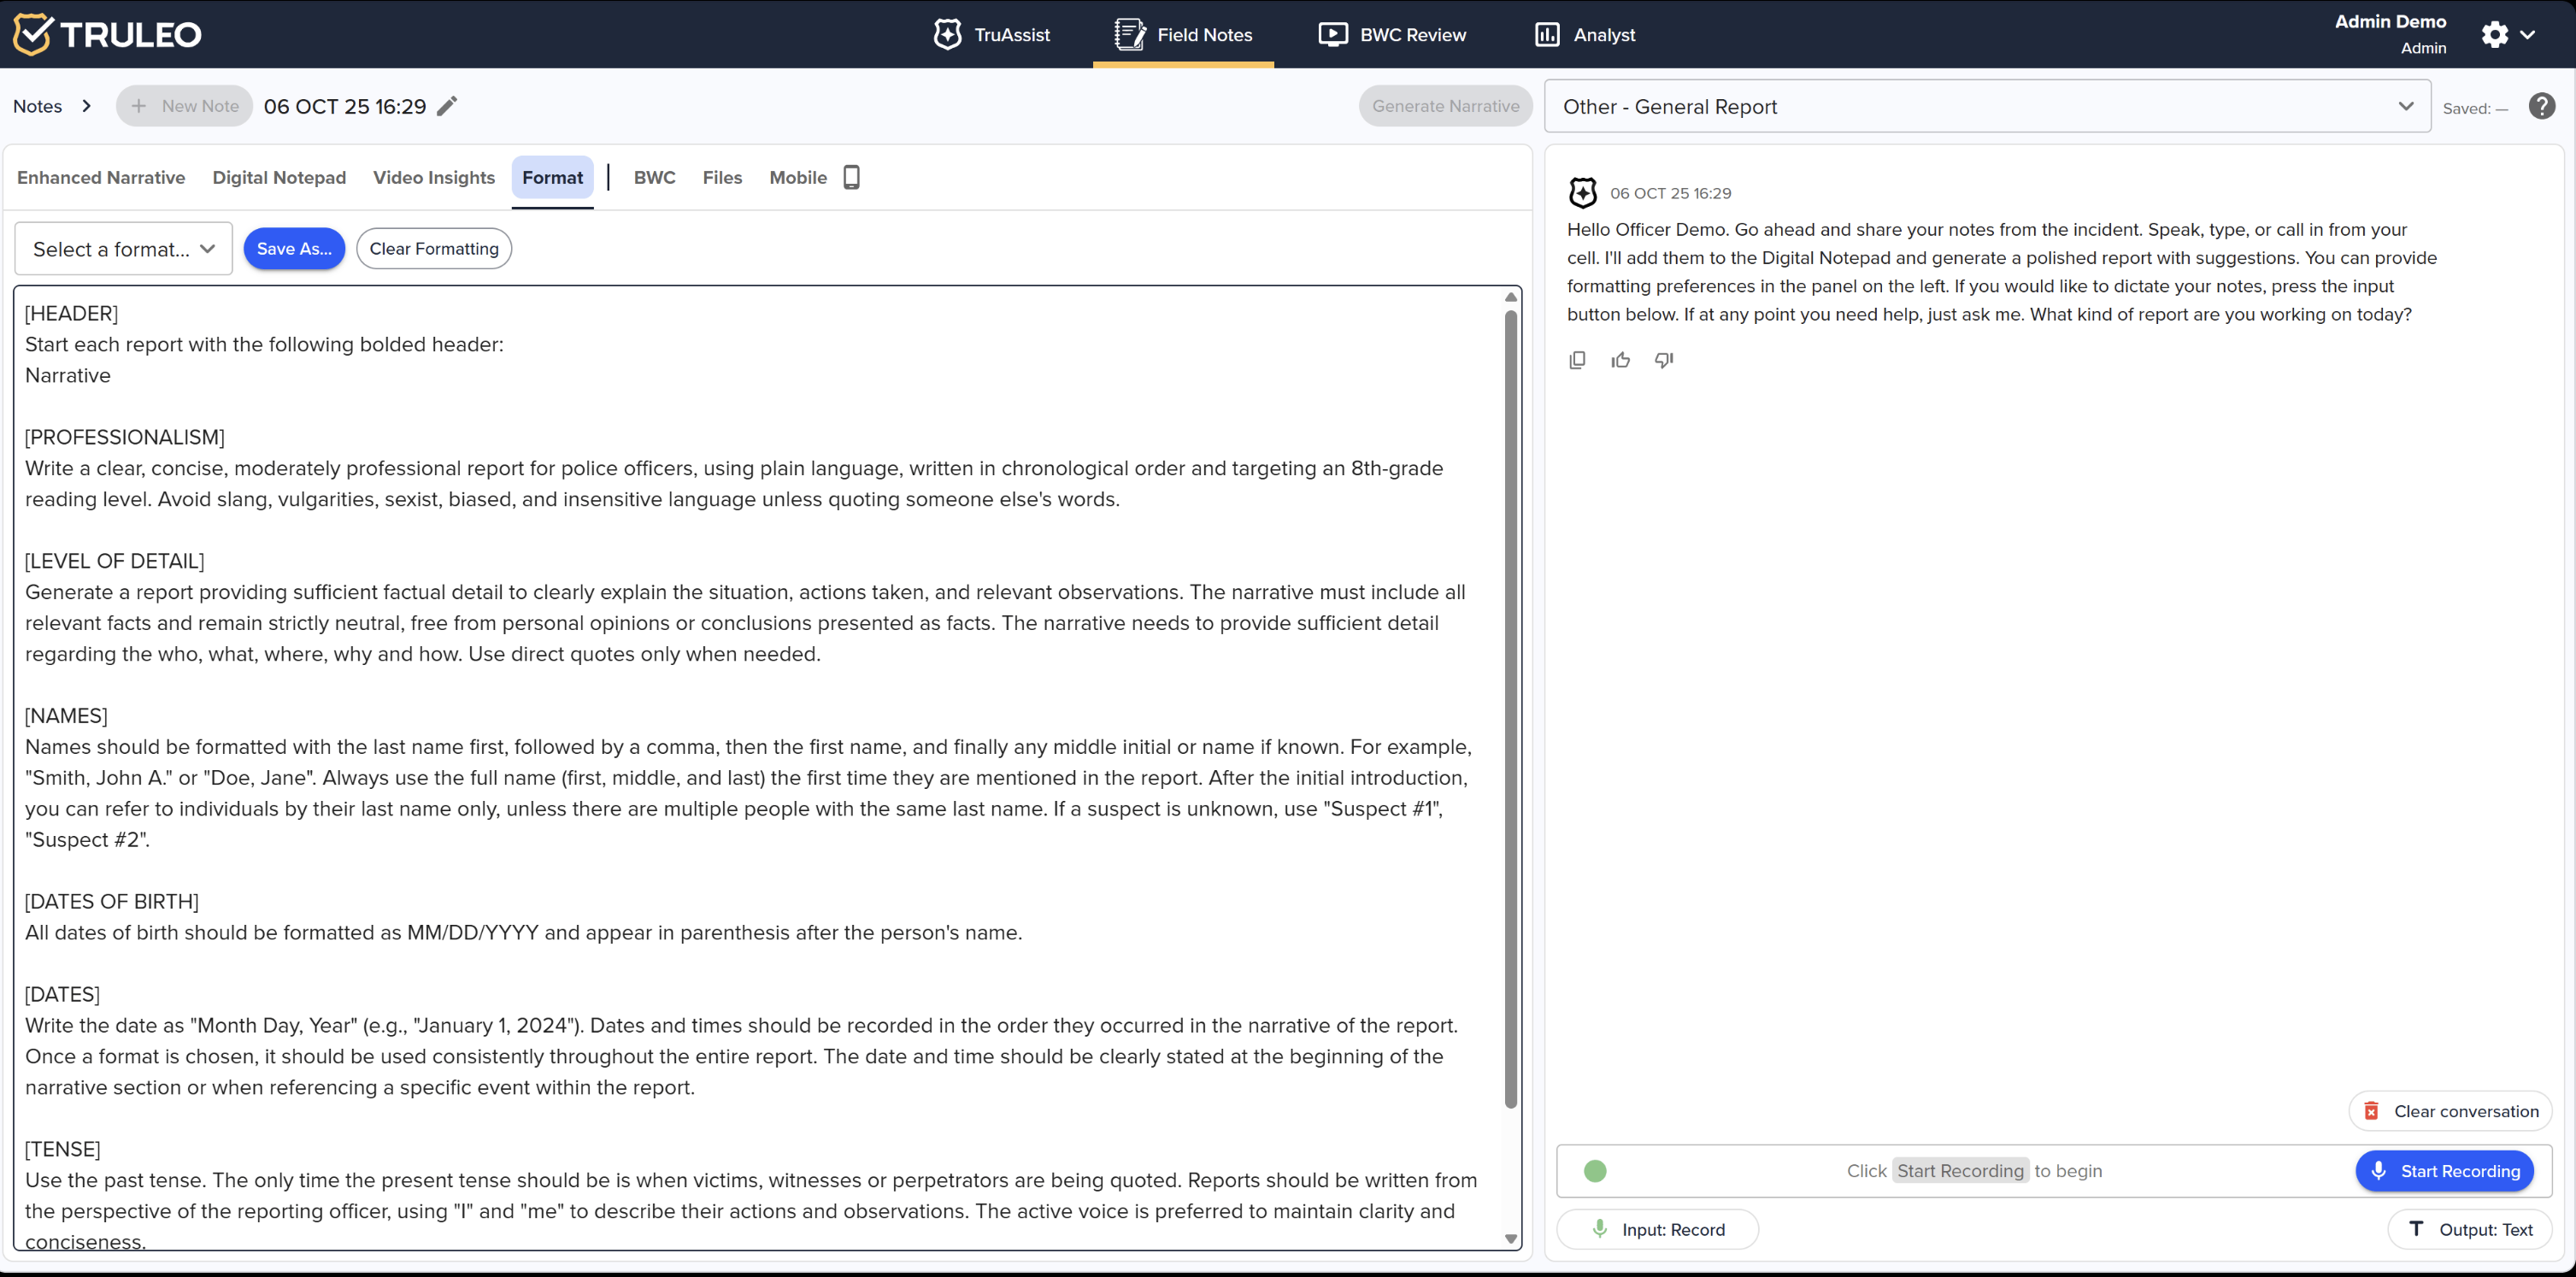Click the Clear Formatting button

click(x=434, y=249)
